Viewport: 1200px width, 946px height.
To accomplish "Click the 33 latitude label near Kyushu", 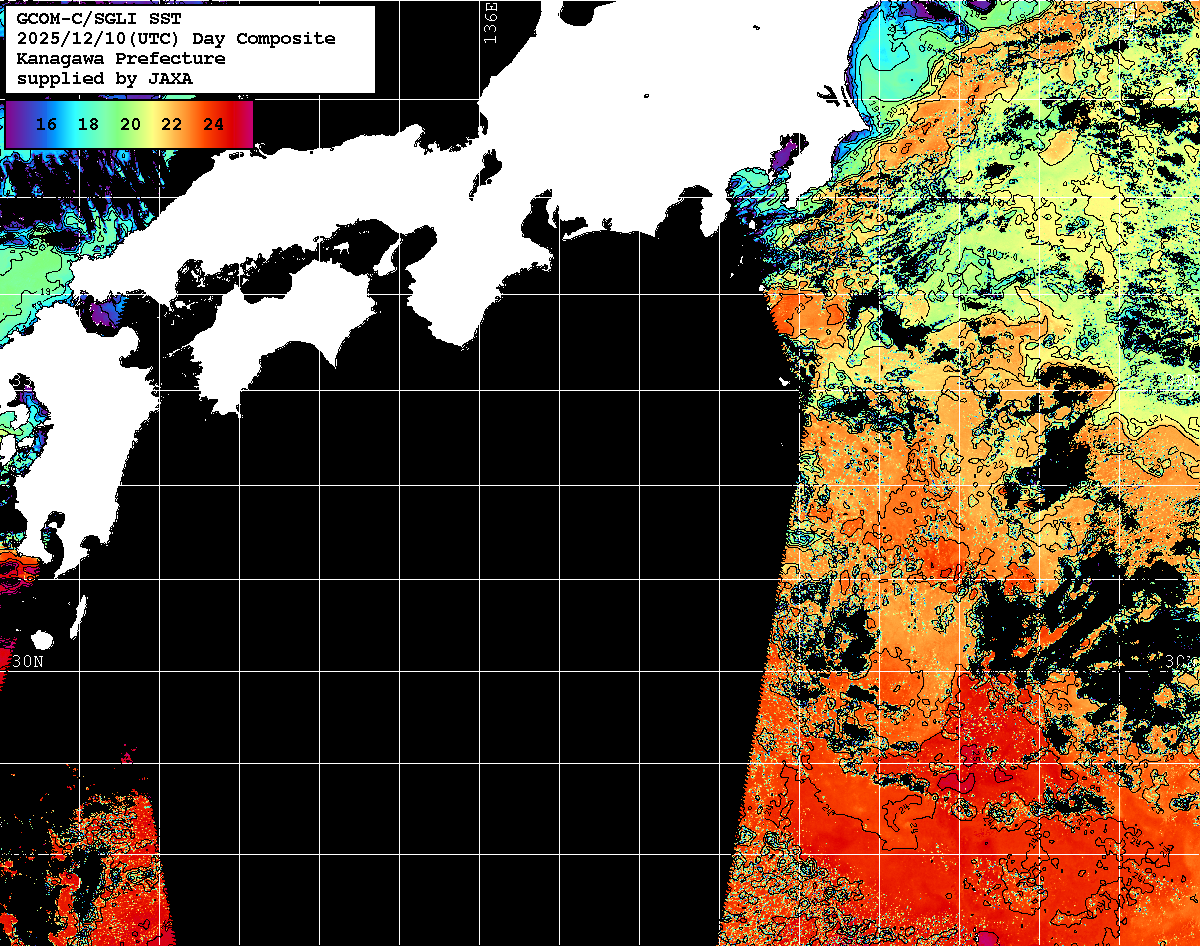I will 22,382.
